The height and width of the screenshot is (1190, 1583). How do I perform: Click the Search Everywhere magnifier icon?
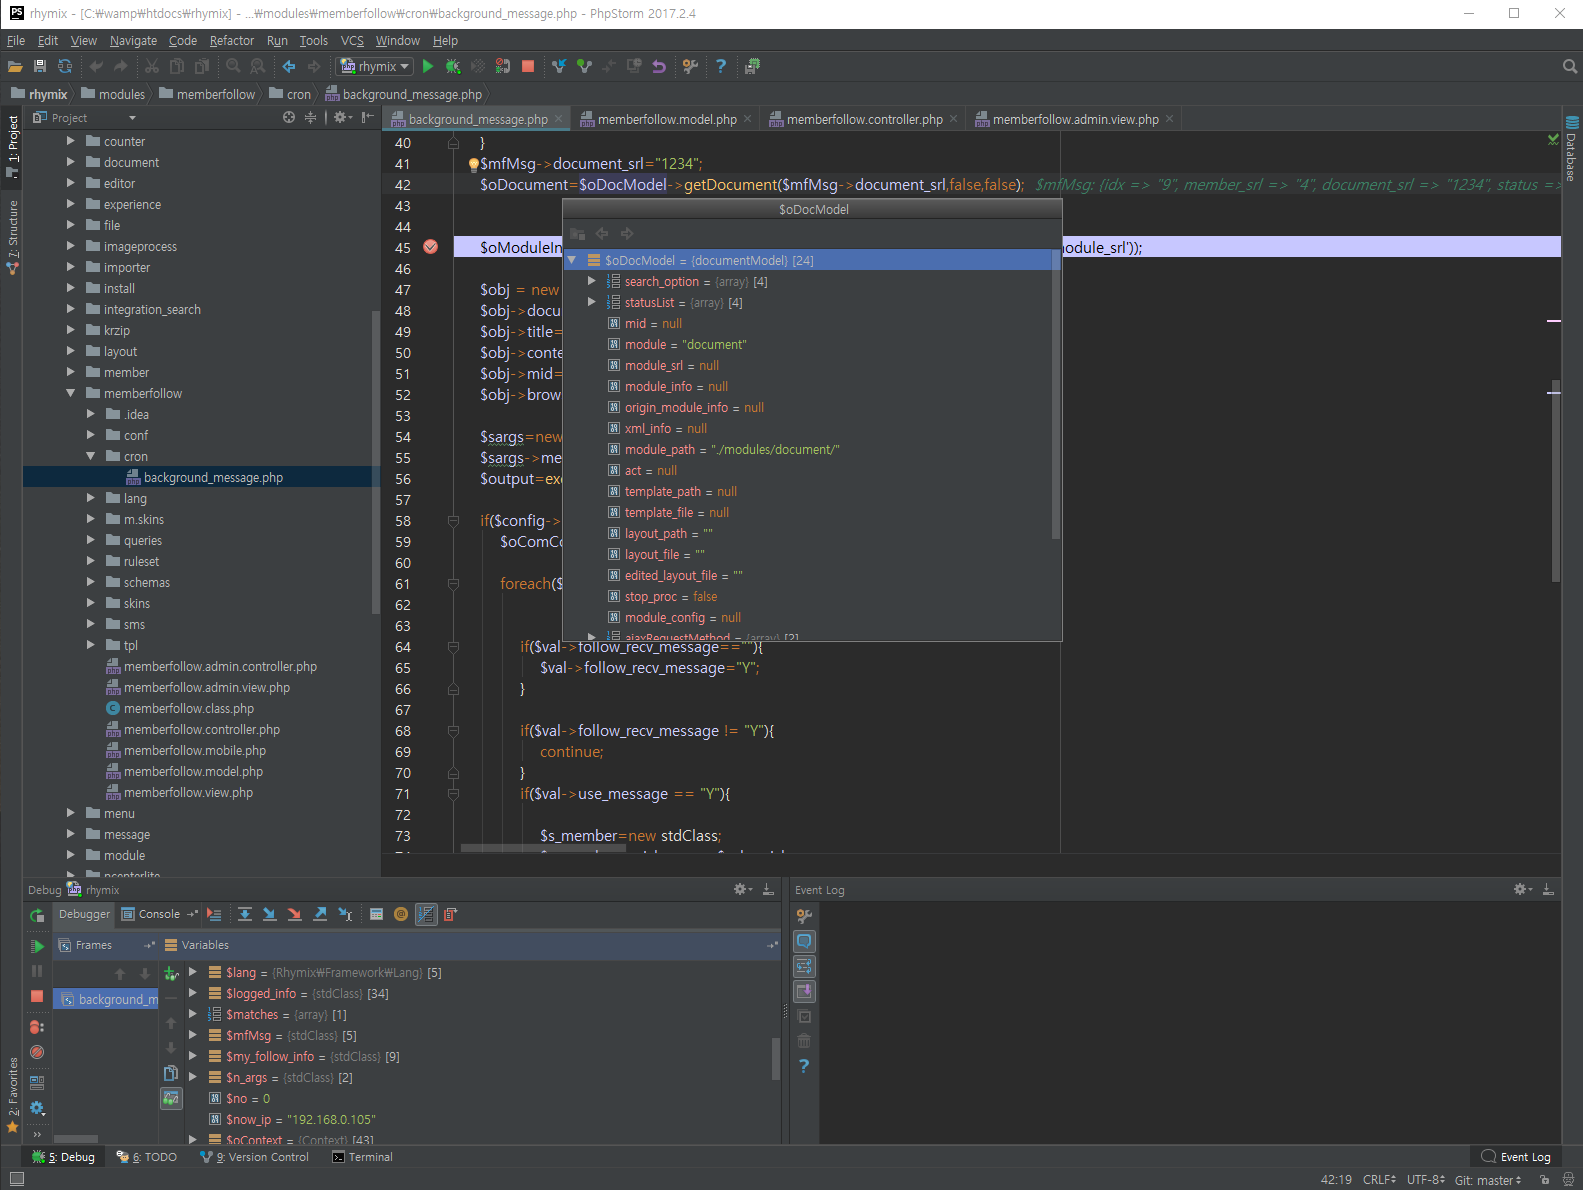pos(1570,66)
